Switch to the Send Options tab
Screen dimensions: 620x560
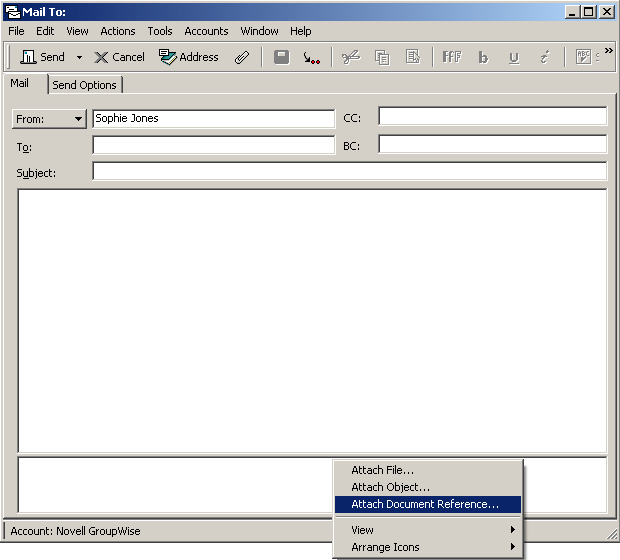tap(85, 85)
